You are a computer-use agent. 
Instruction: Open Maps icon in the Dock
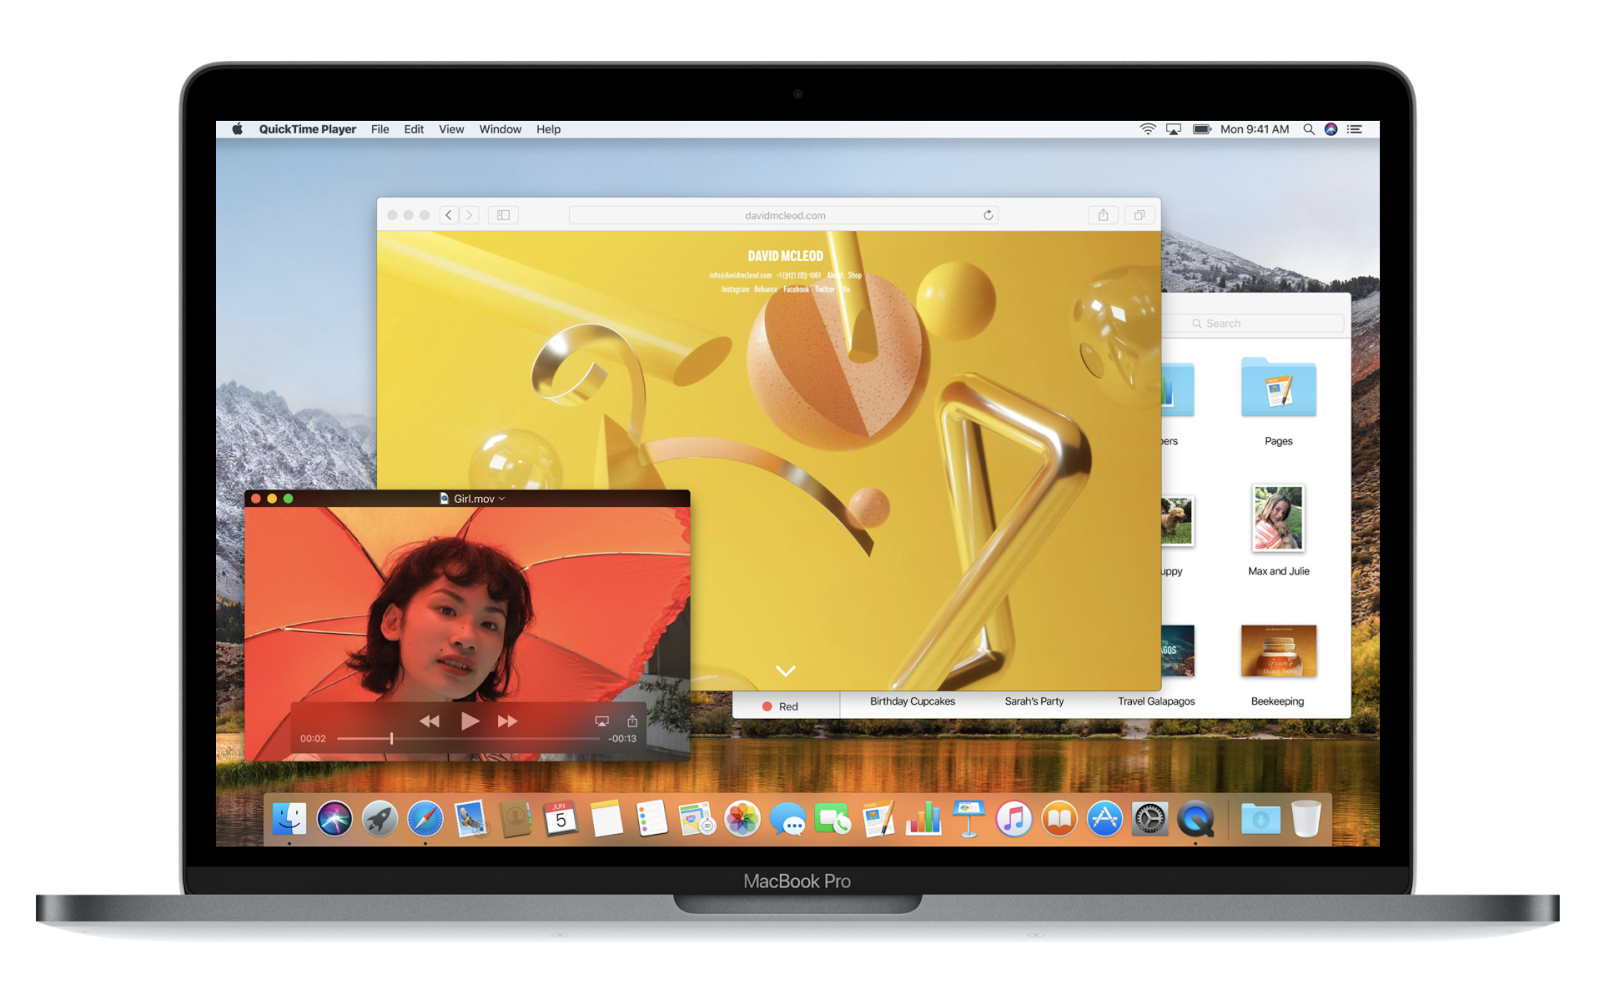[x=696, y=819]
